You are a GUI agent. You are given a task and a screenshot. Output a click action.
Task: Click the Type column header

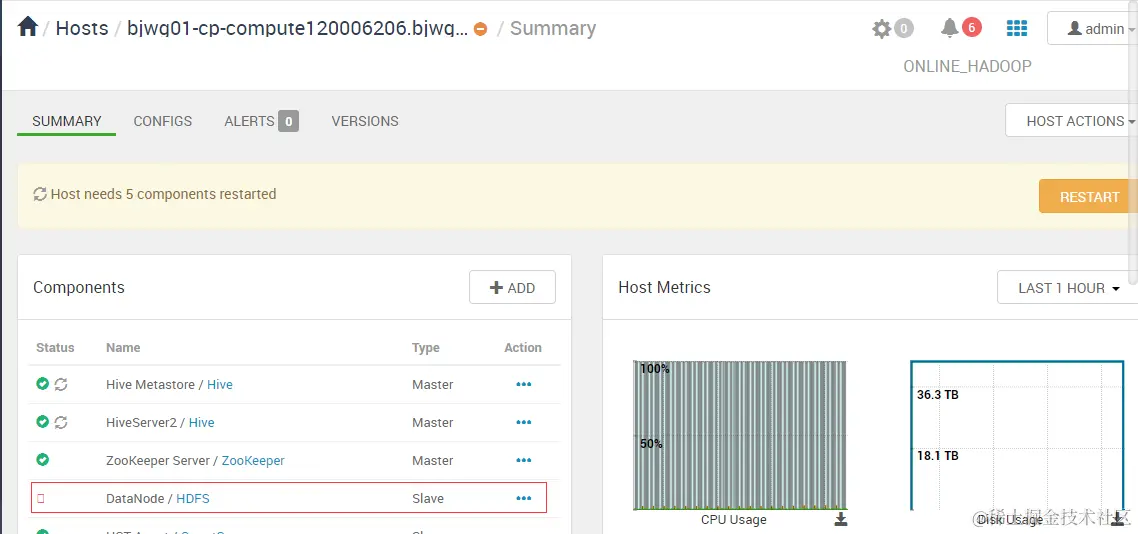(426, 348)
